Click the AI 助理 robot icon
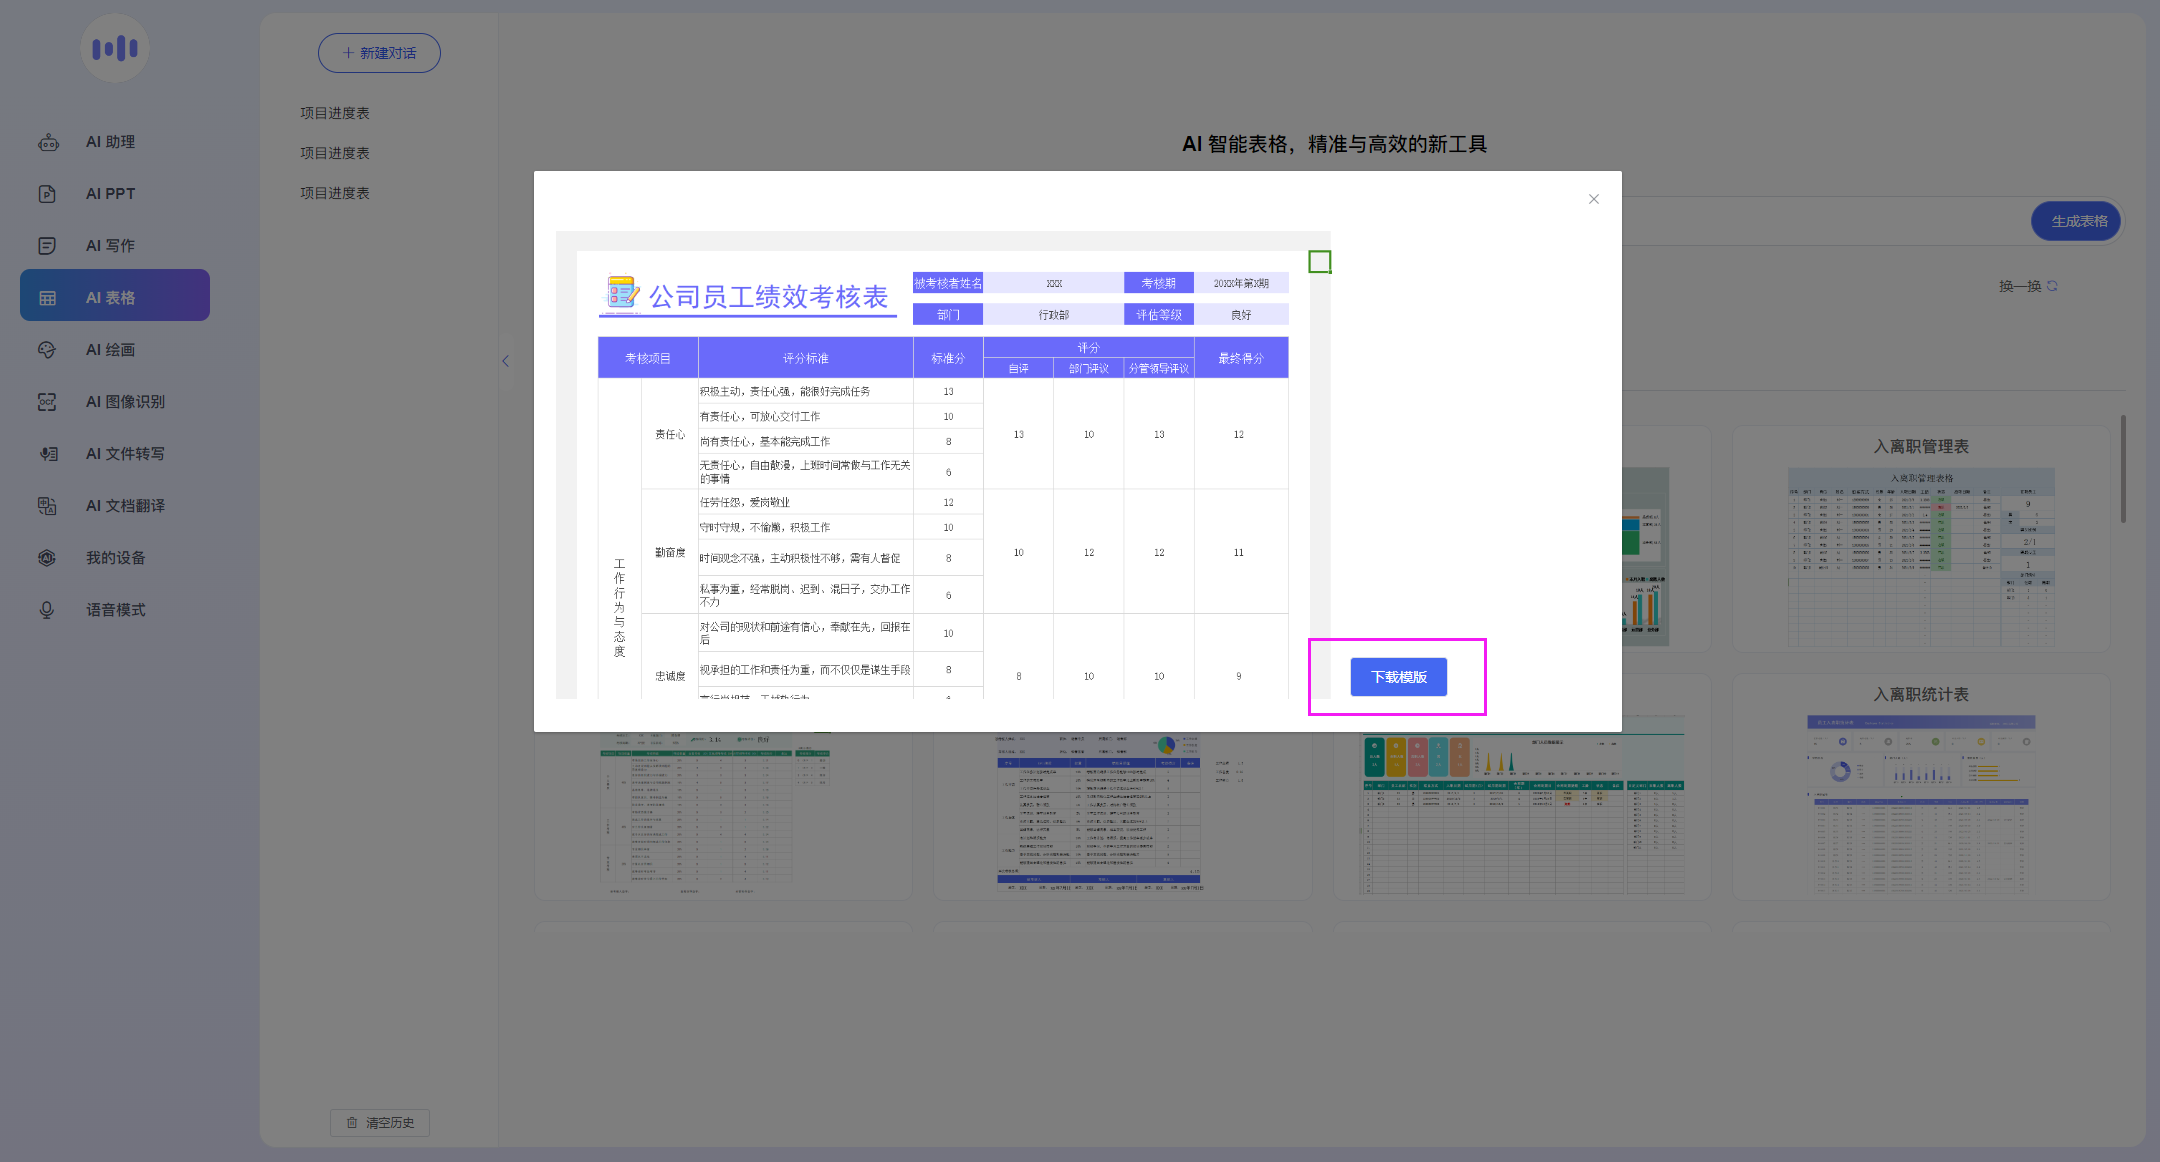Image resolution: width=2160 pixels, height=1162 pixels. click(48, 142)
